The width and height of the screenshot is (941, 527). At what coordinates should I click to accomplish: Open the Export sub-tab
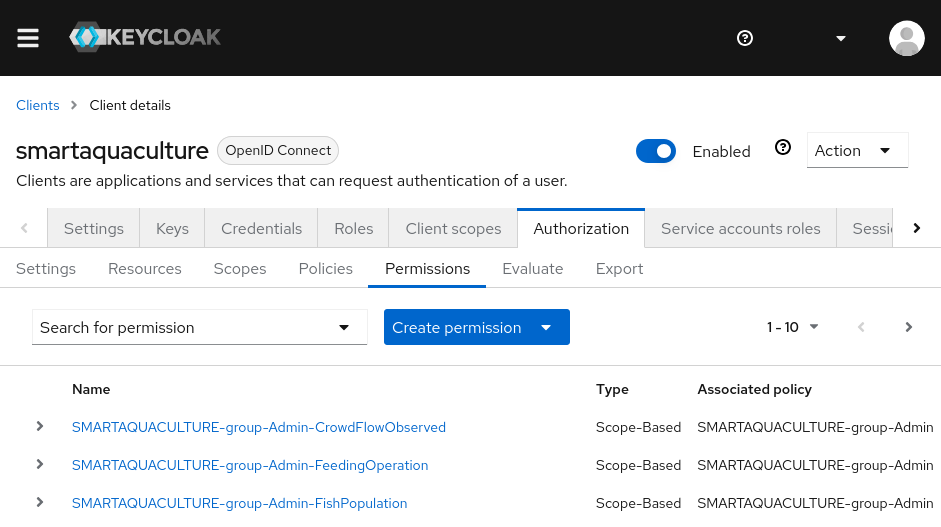click(619, 268)
